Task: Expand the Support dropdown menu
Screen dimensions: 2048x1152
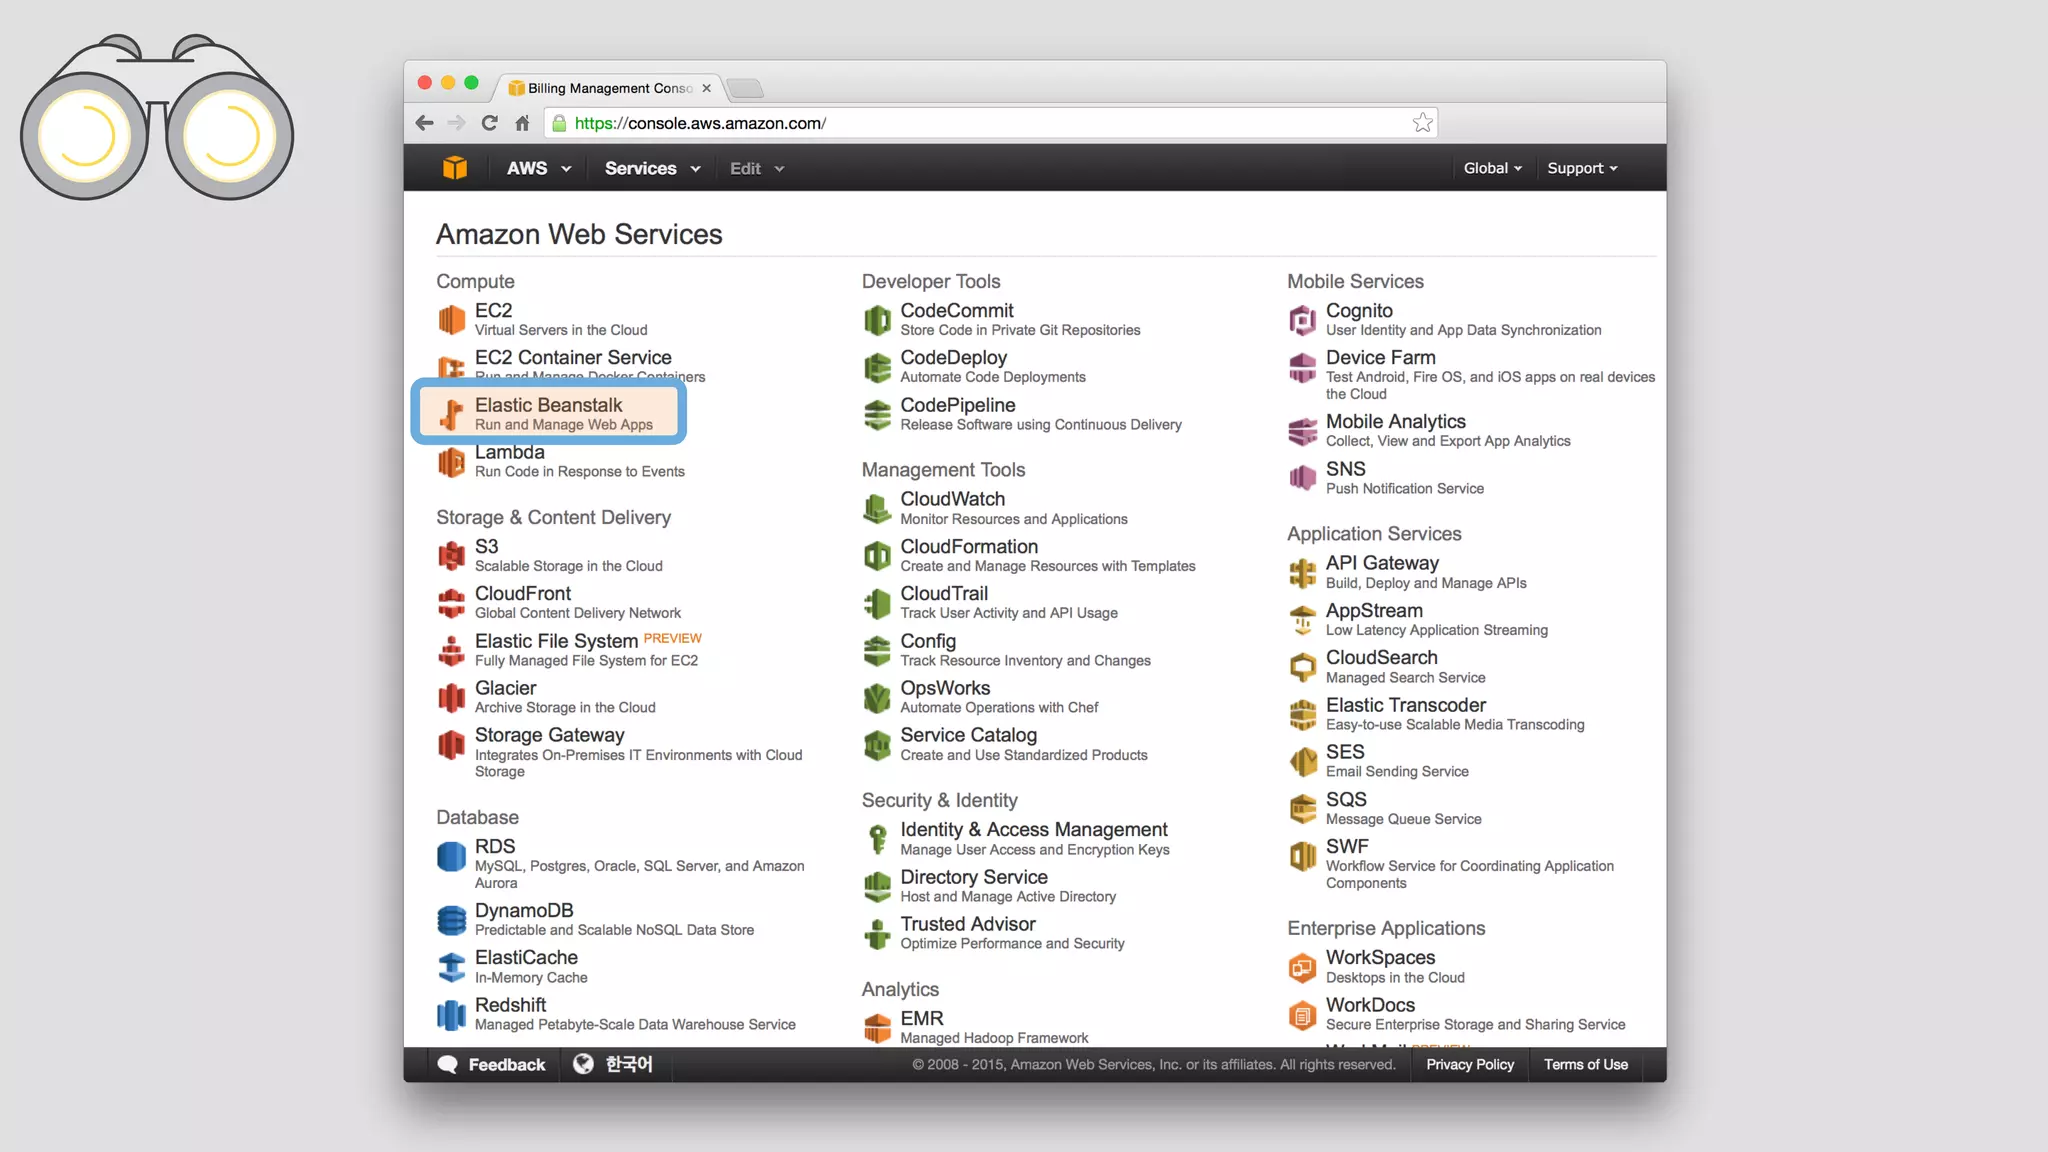Action: point(1581,168)
